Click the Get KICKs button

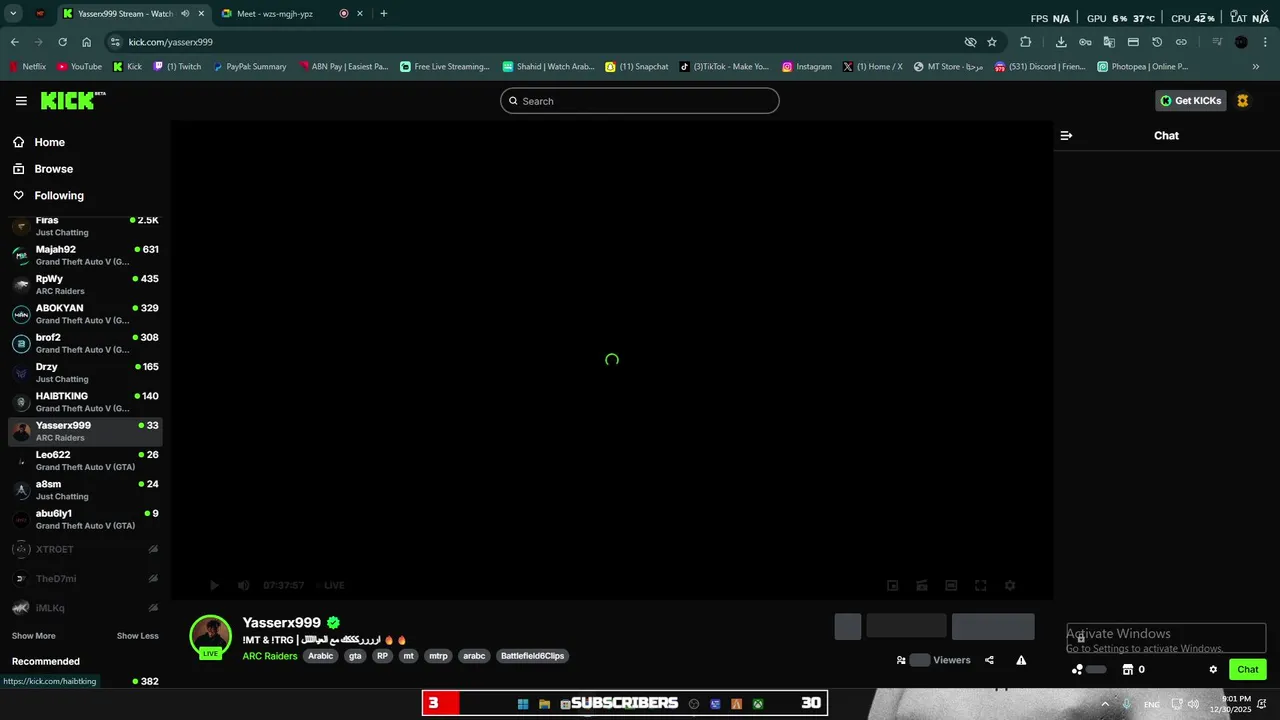click(x=1190, y=101)
